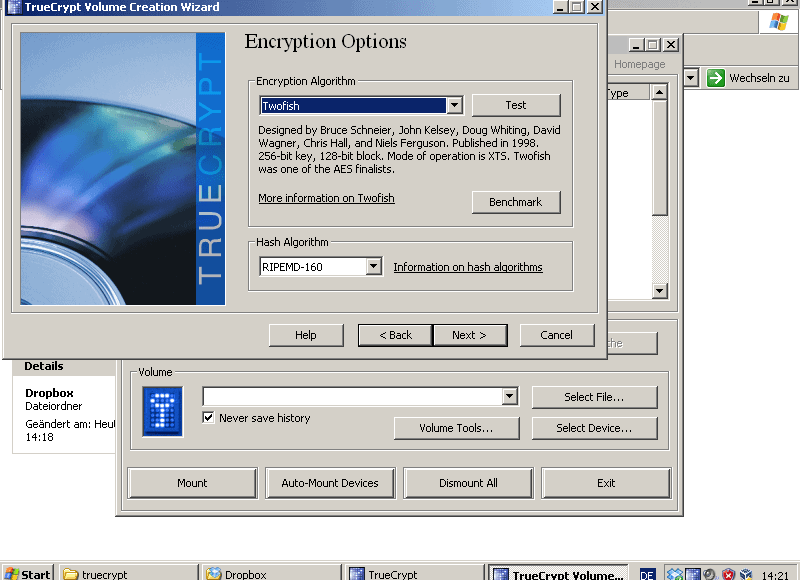800x580 pixels.
Task: Click the TrueCrypt Volume Creation Wizard title icon
Action: coord(14,7)
